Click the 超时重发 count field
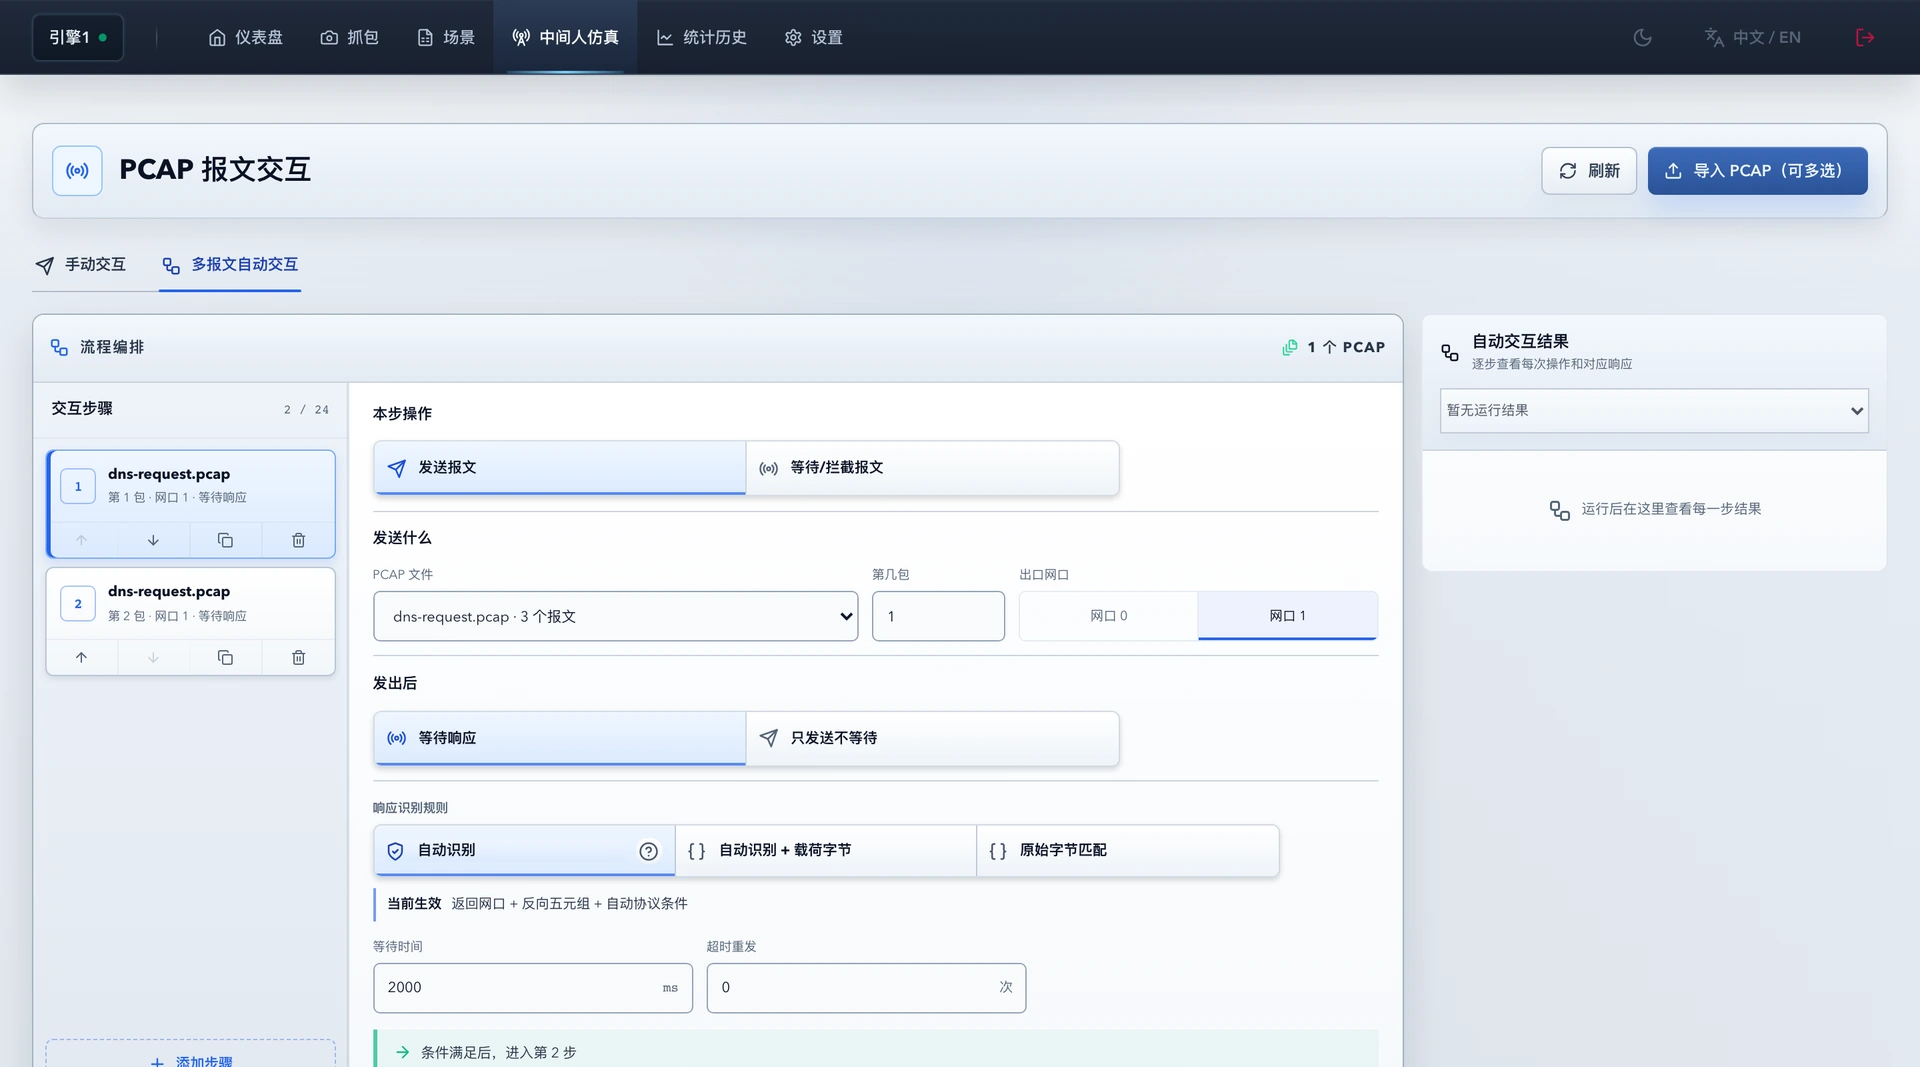 (x=866, y=988)
